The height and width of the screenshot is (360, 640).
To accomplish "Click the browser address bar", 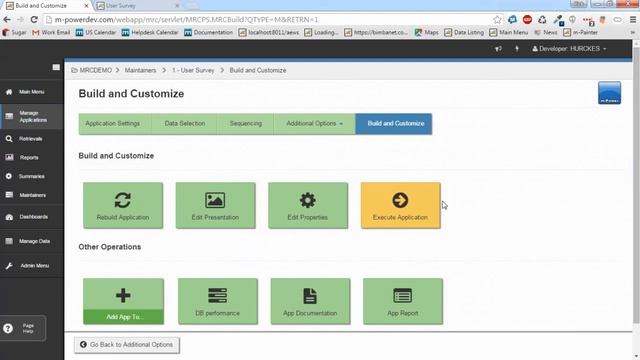I will click(x=267, y=20).
